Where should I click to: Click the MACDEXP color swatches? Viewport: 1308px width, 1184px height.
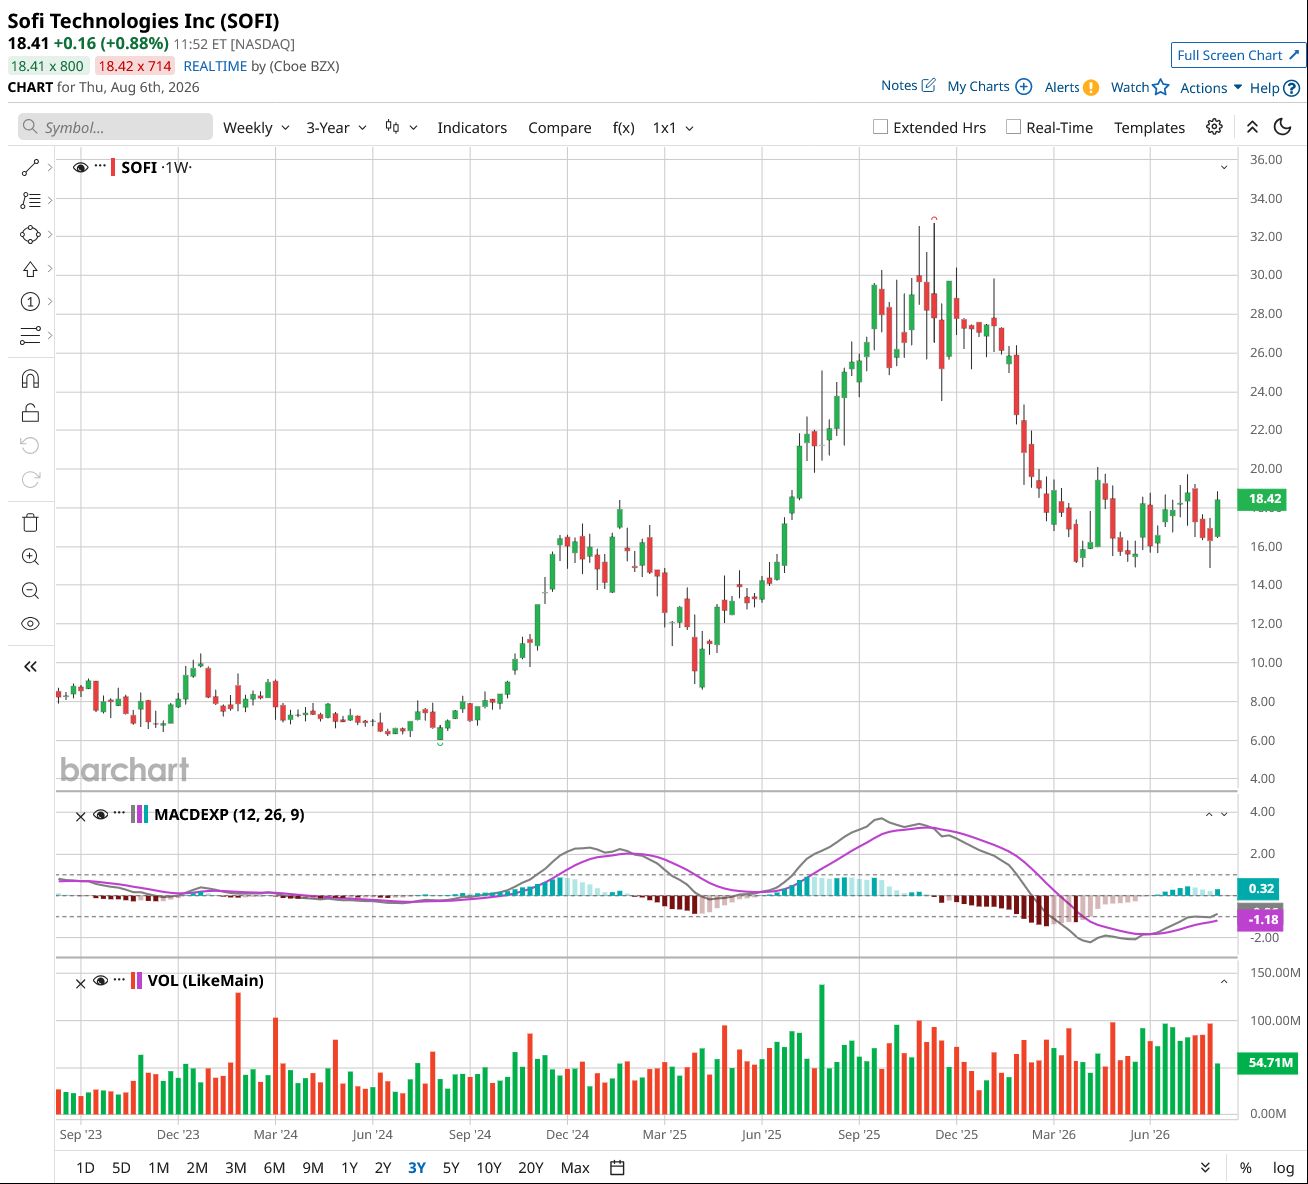pyautogui.click(x=139, y=815)
